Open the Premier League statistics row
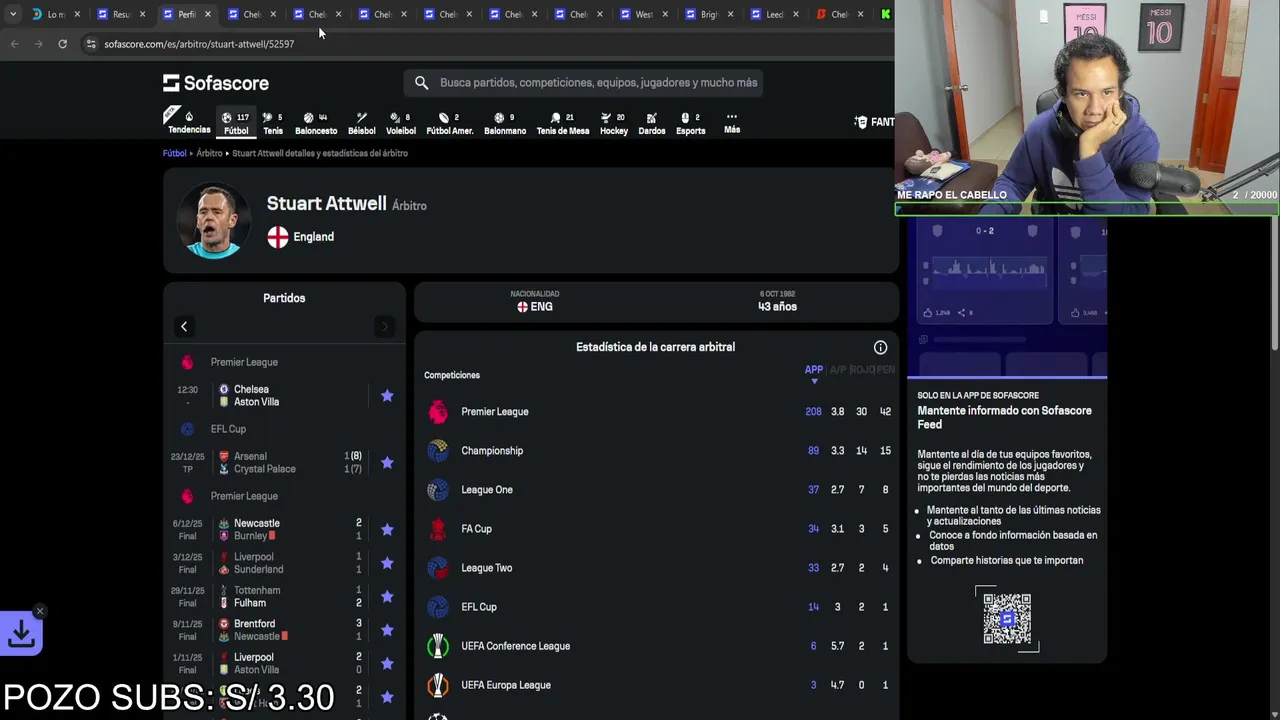This screenshot has width=1280, height=720. pyautogui.click(x=657, y=412)
